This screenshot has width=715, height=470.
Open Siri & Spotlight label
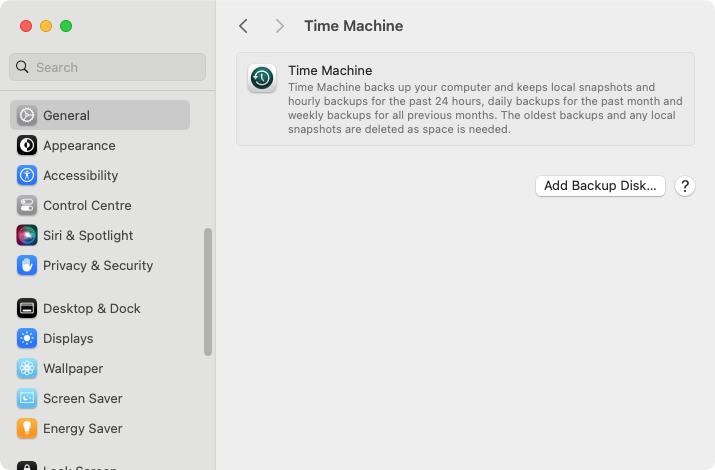click(88, 236)
